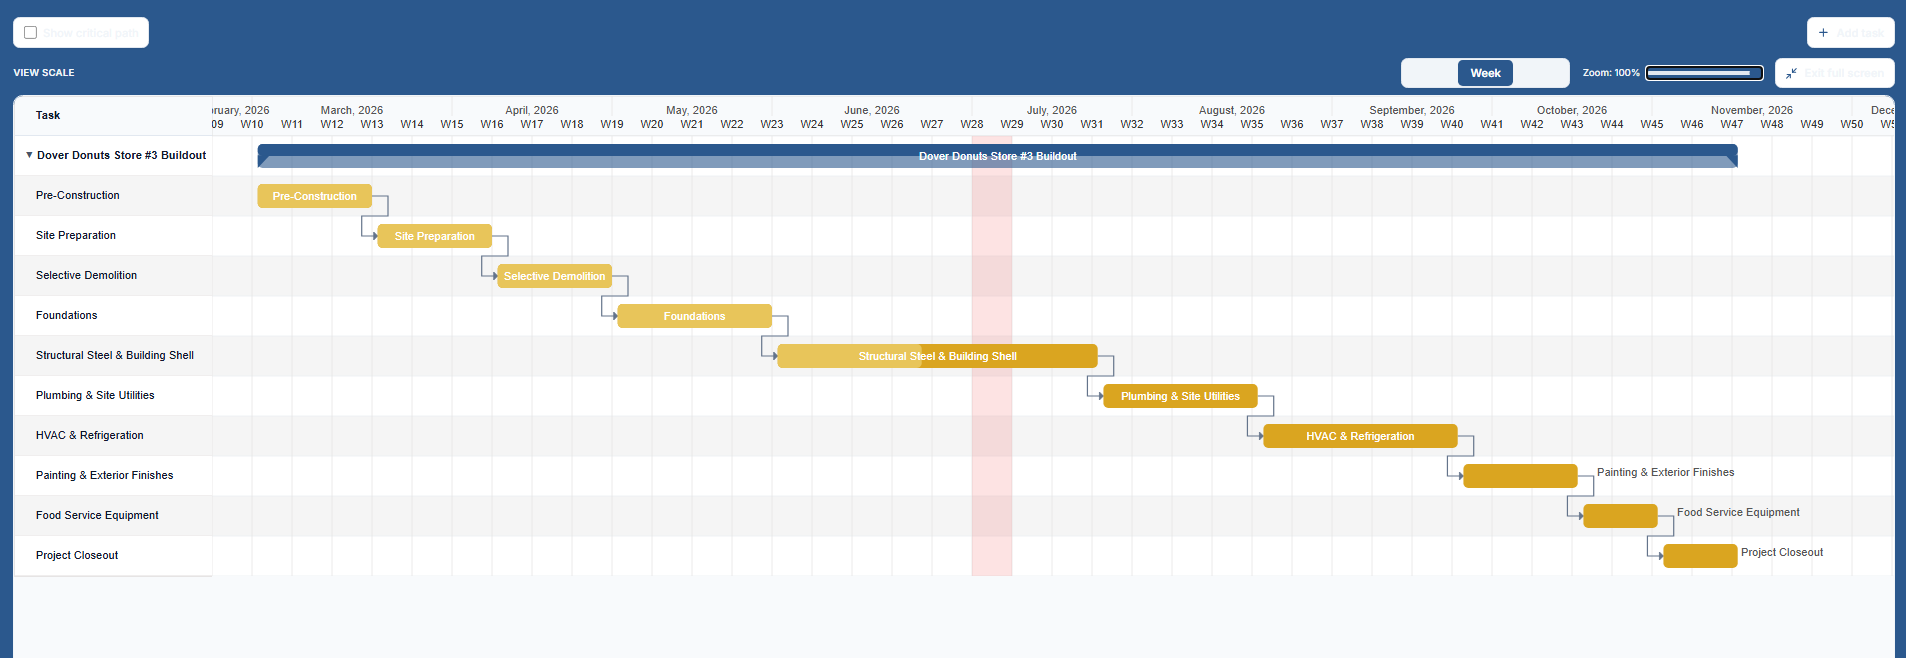Image resolution: width=1906 pixels, height=658 pixels.
Task: Collapse the Dover Donuts Store #3 Buildout group
Action: click(x=29, y=155)
